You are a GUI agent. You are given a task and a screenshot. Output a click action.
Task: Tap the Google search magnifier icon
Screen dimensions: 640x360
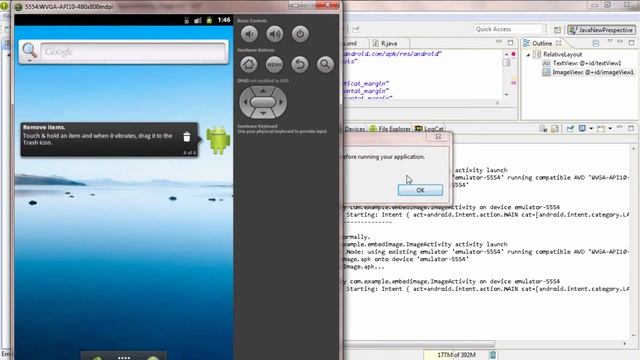tap(29, 51)
